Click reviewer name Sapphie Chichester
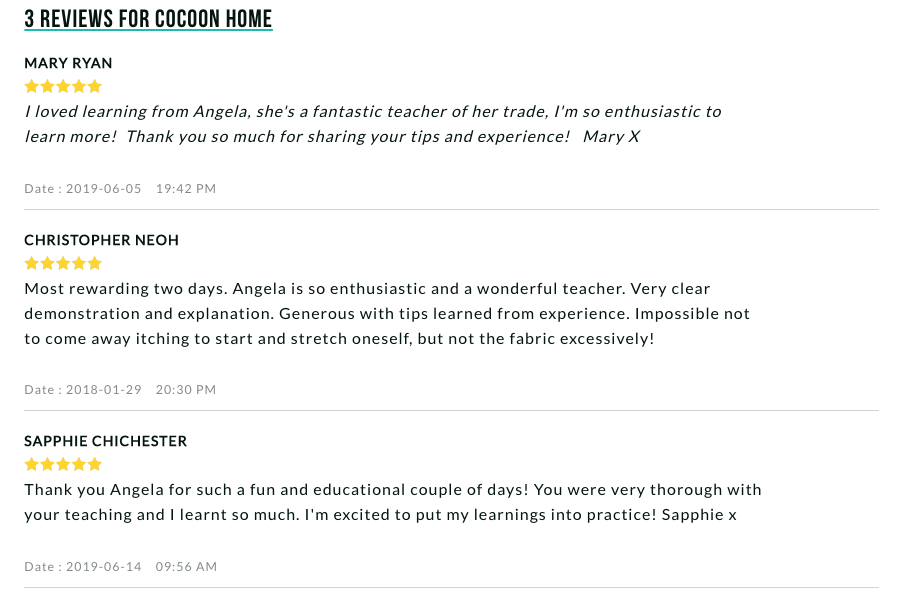Viewport: 917px width, 605px height. pyautogui.click(x=105, y=441)
